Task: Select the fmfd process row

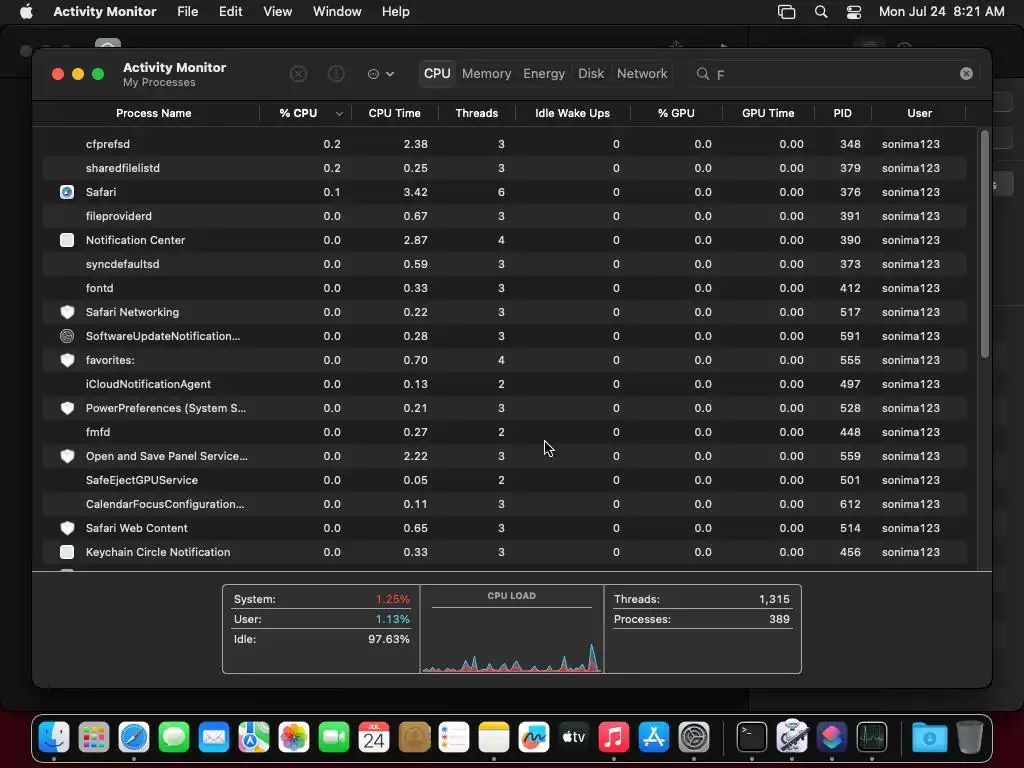Action: point(504,432)
